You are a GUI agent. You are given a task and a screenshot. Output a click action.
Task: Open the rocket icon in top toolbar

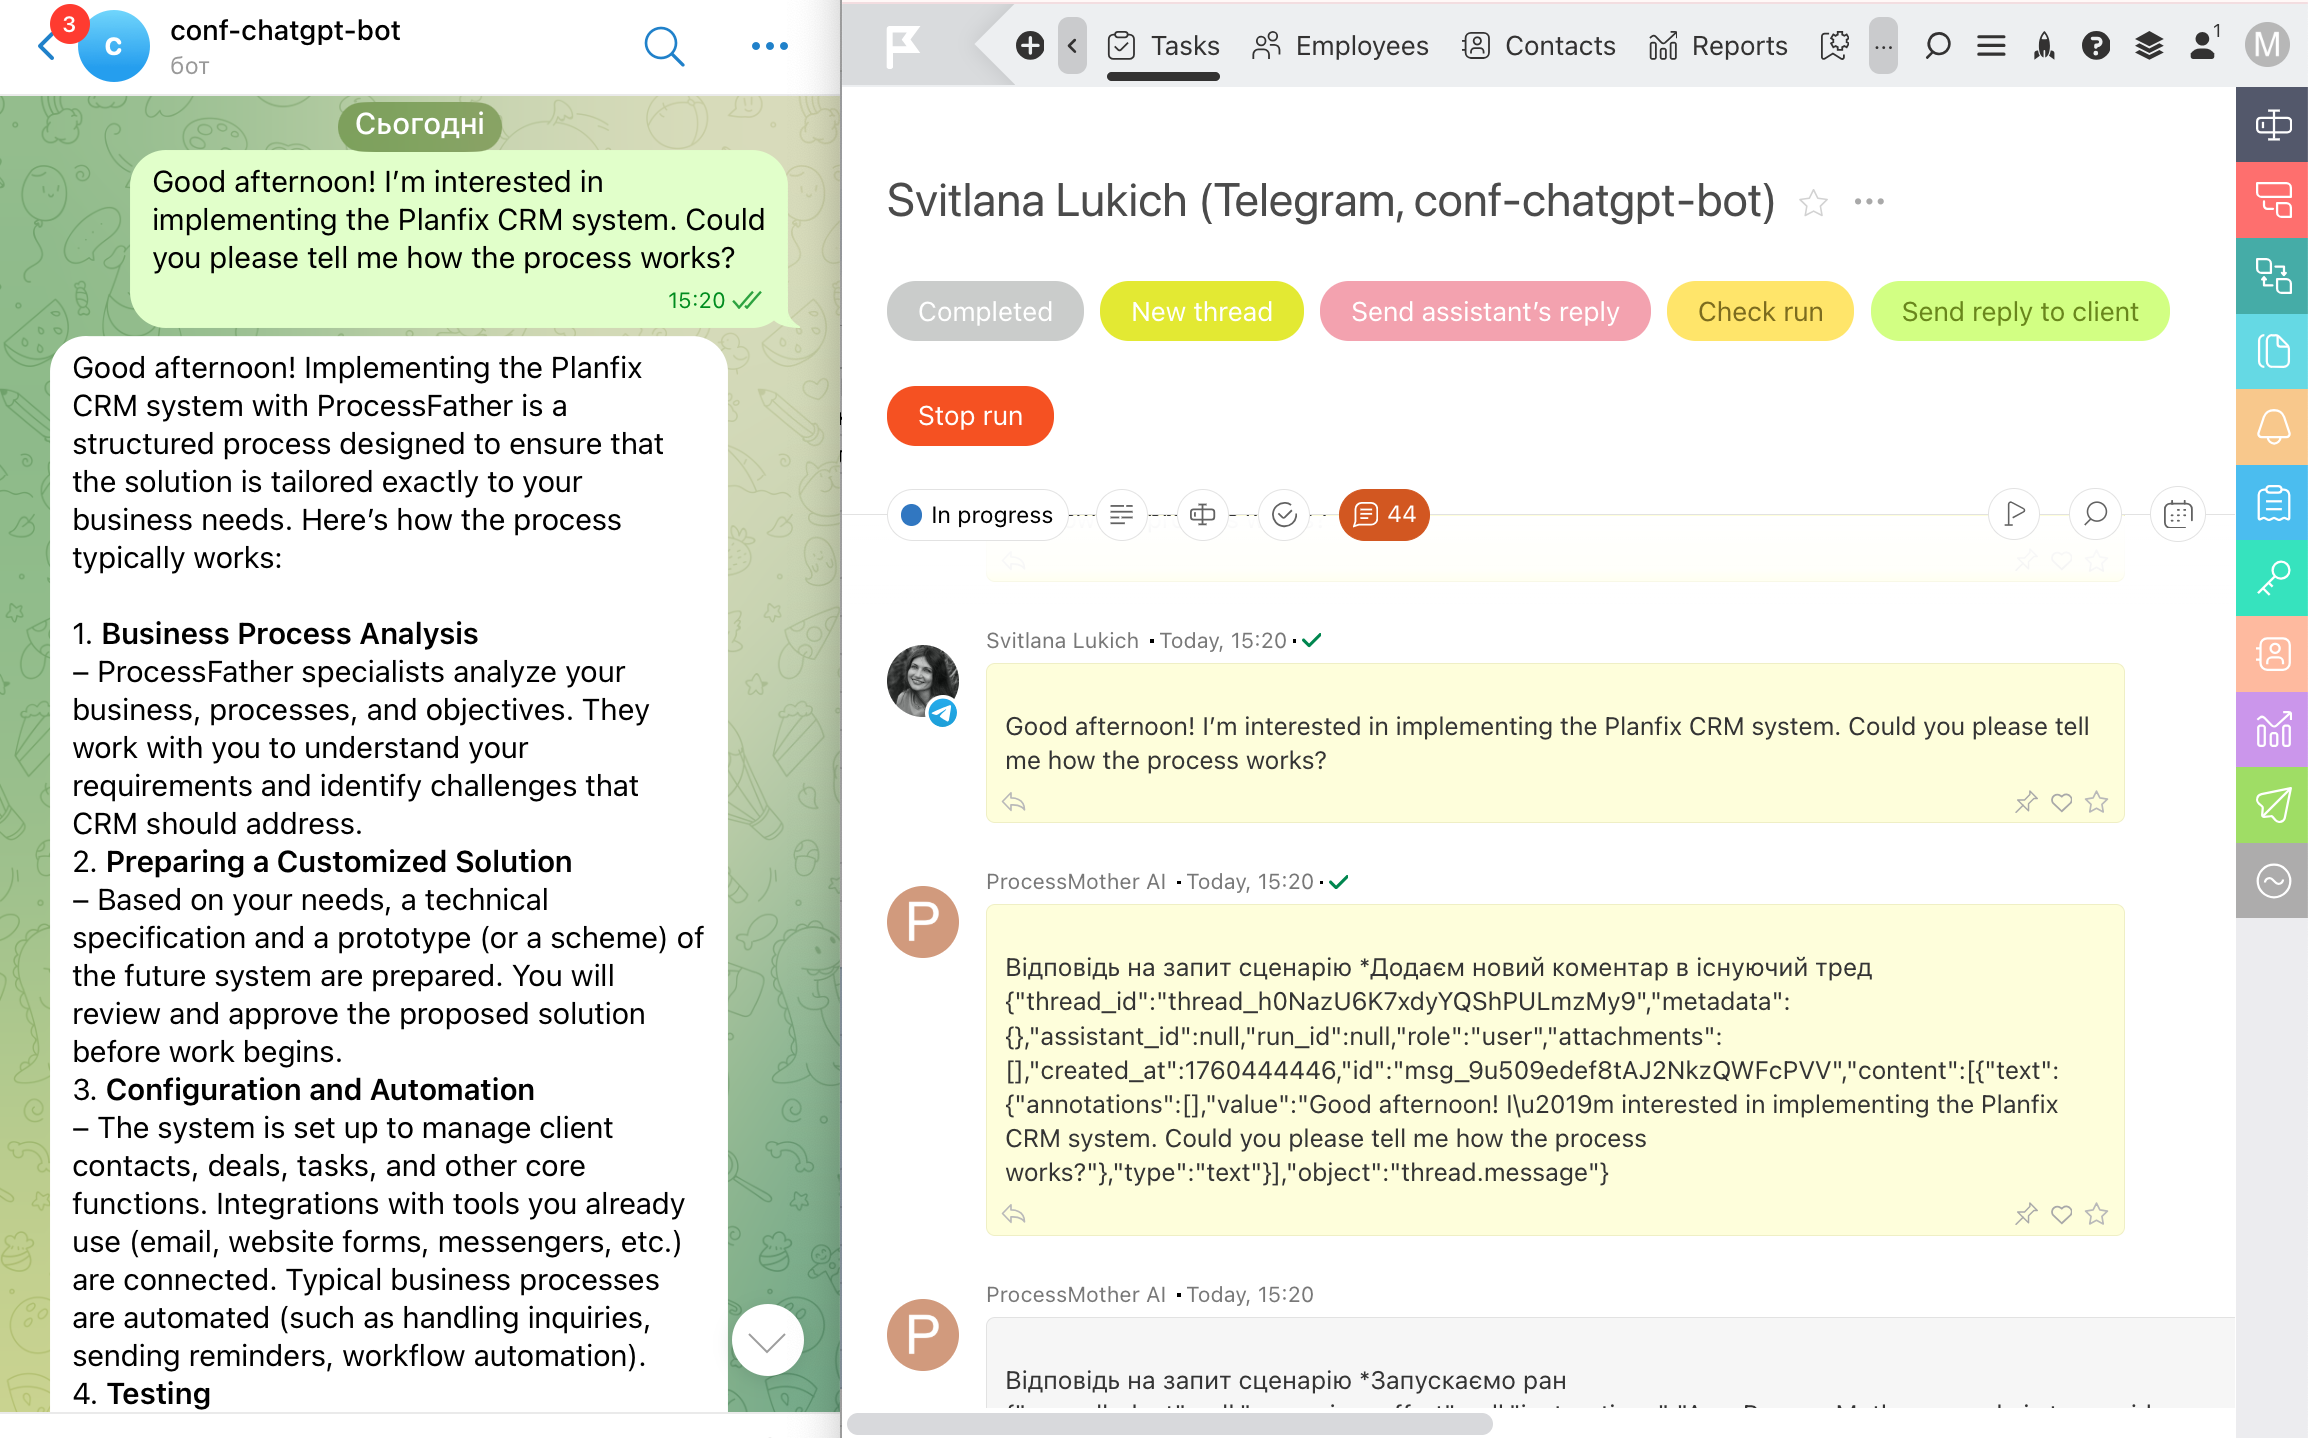[x=2044, y=46]
